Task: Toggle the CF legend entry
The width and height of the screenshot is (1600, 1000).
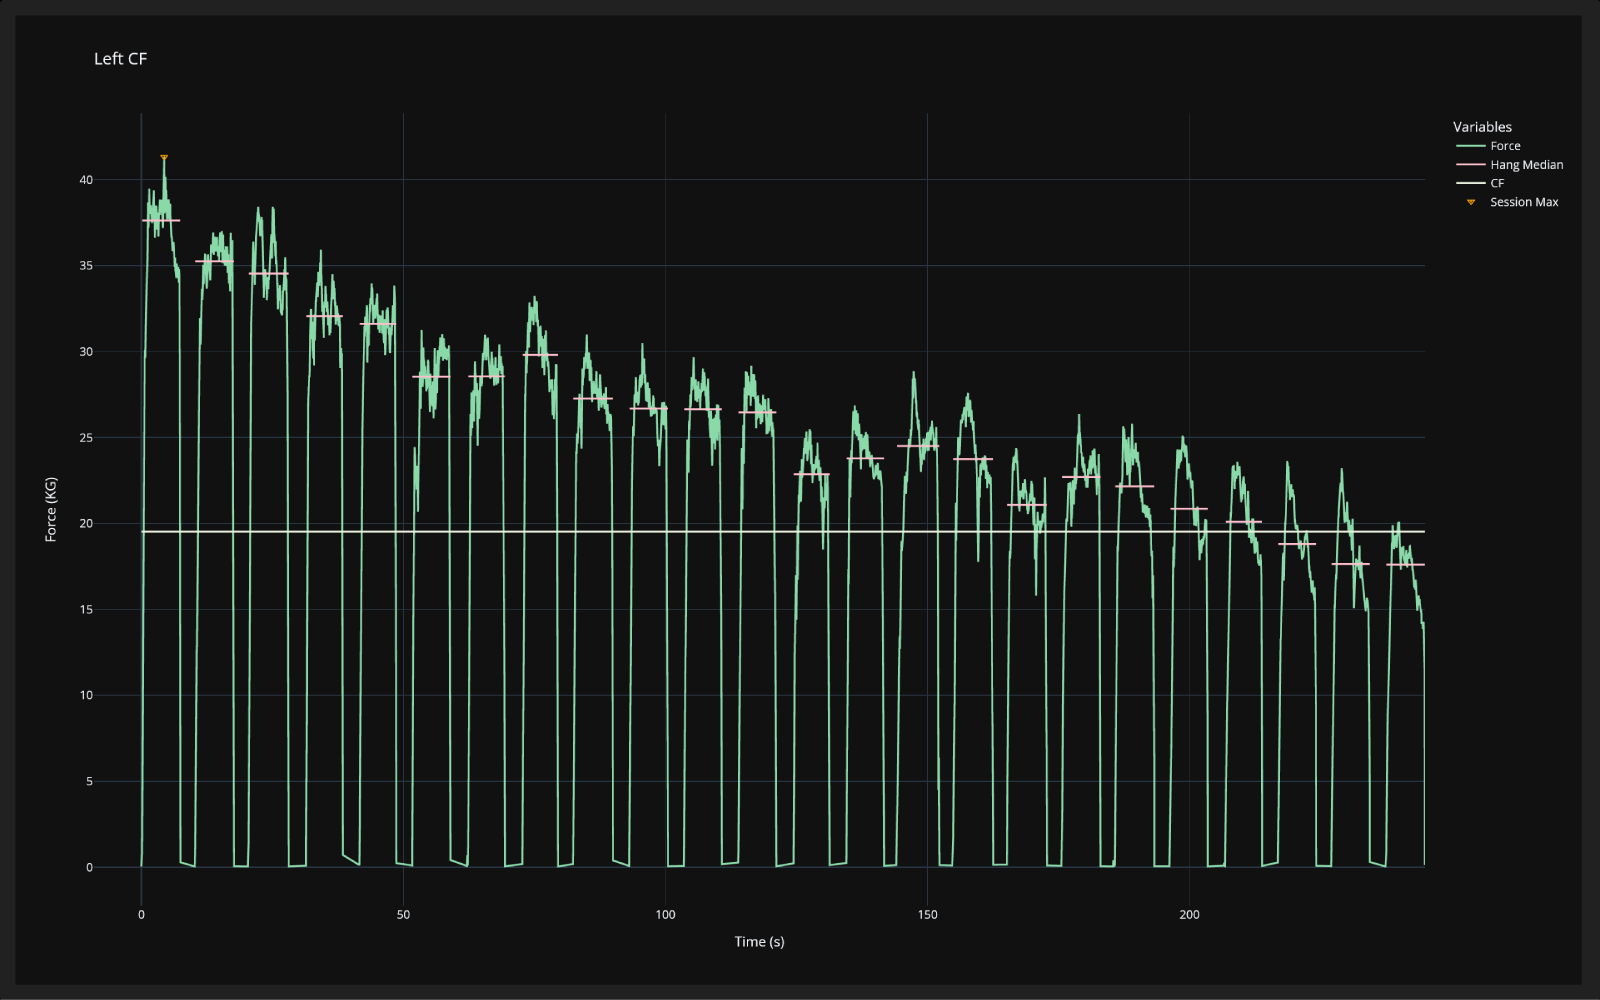Action: point(1496,183)
